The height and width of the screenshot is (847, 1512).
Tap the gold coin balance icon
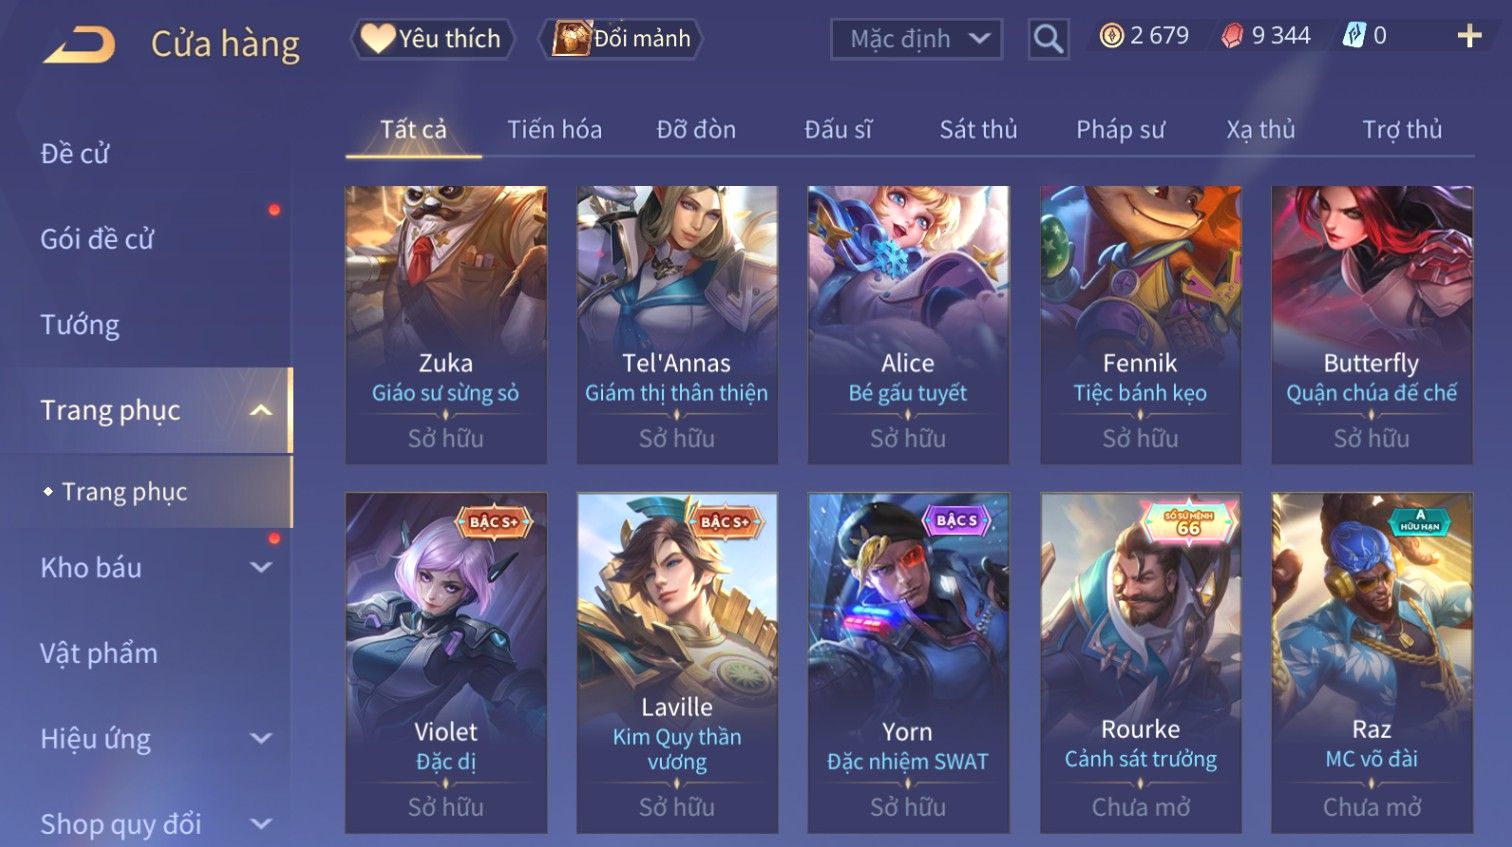pyautogui.click(x=1111, y=37)
